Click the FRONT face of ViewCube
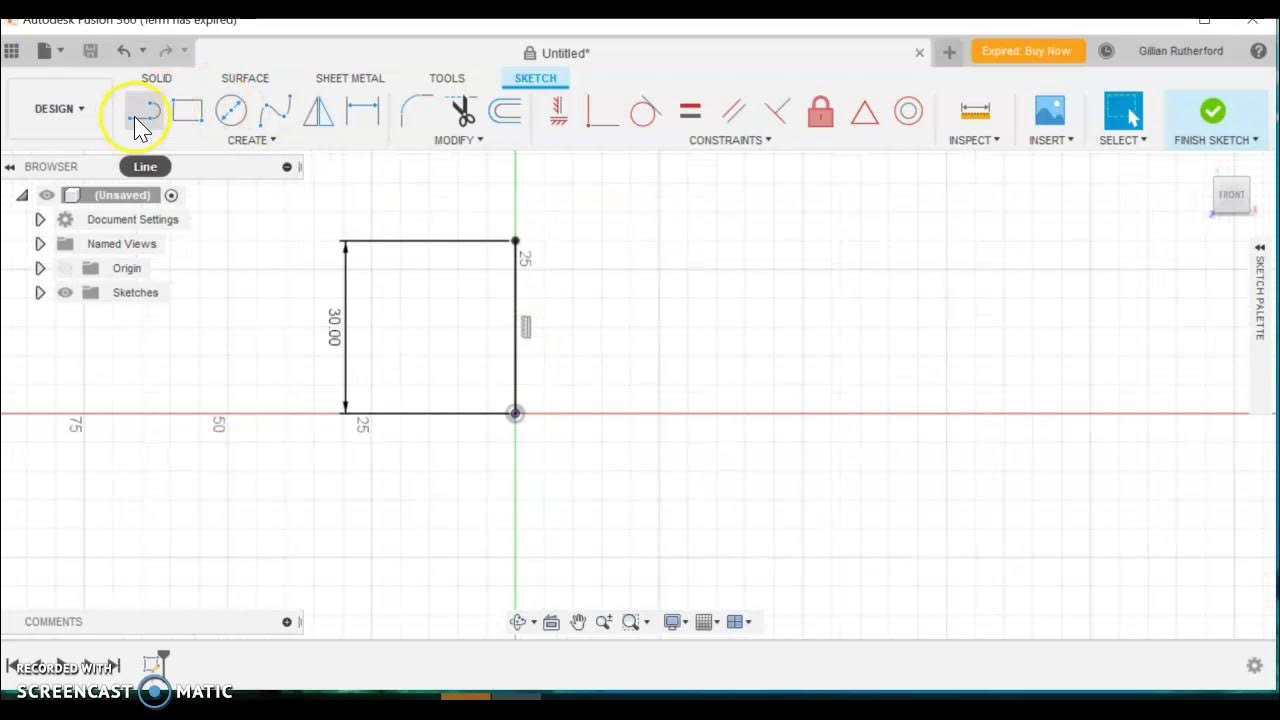The image size is (1280, 720). pos(1231,195)
